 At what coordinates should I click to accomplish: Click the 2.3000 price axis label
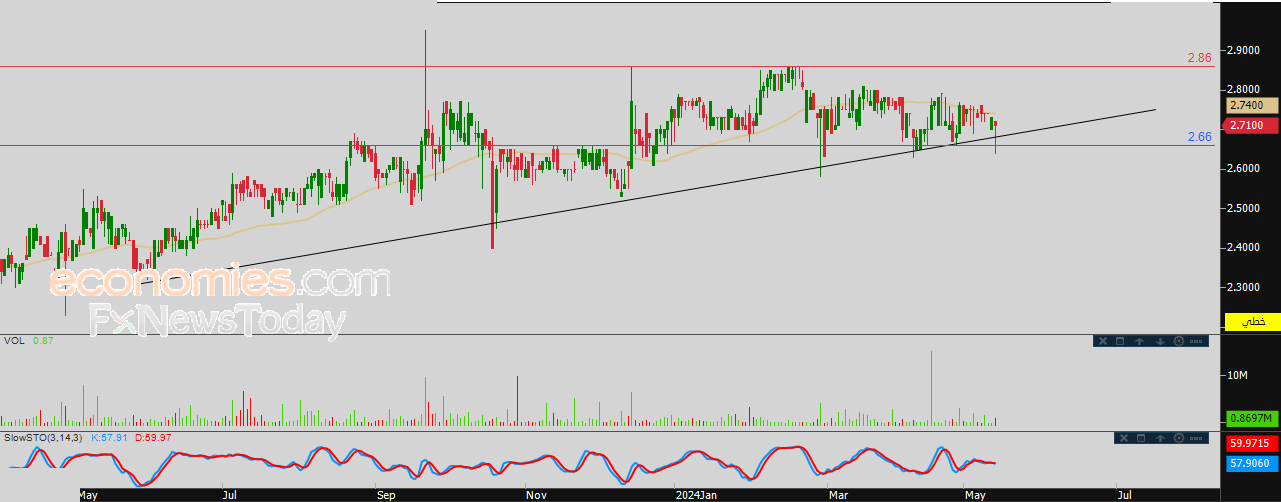pyautogui.click(x=1245, y=287)
